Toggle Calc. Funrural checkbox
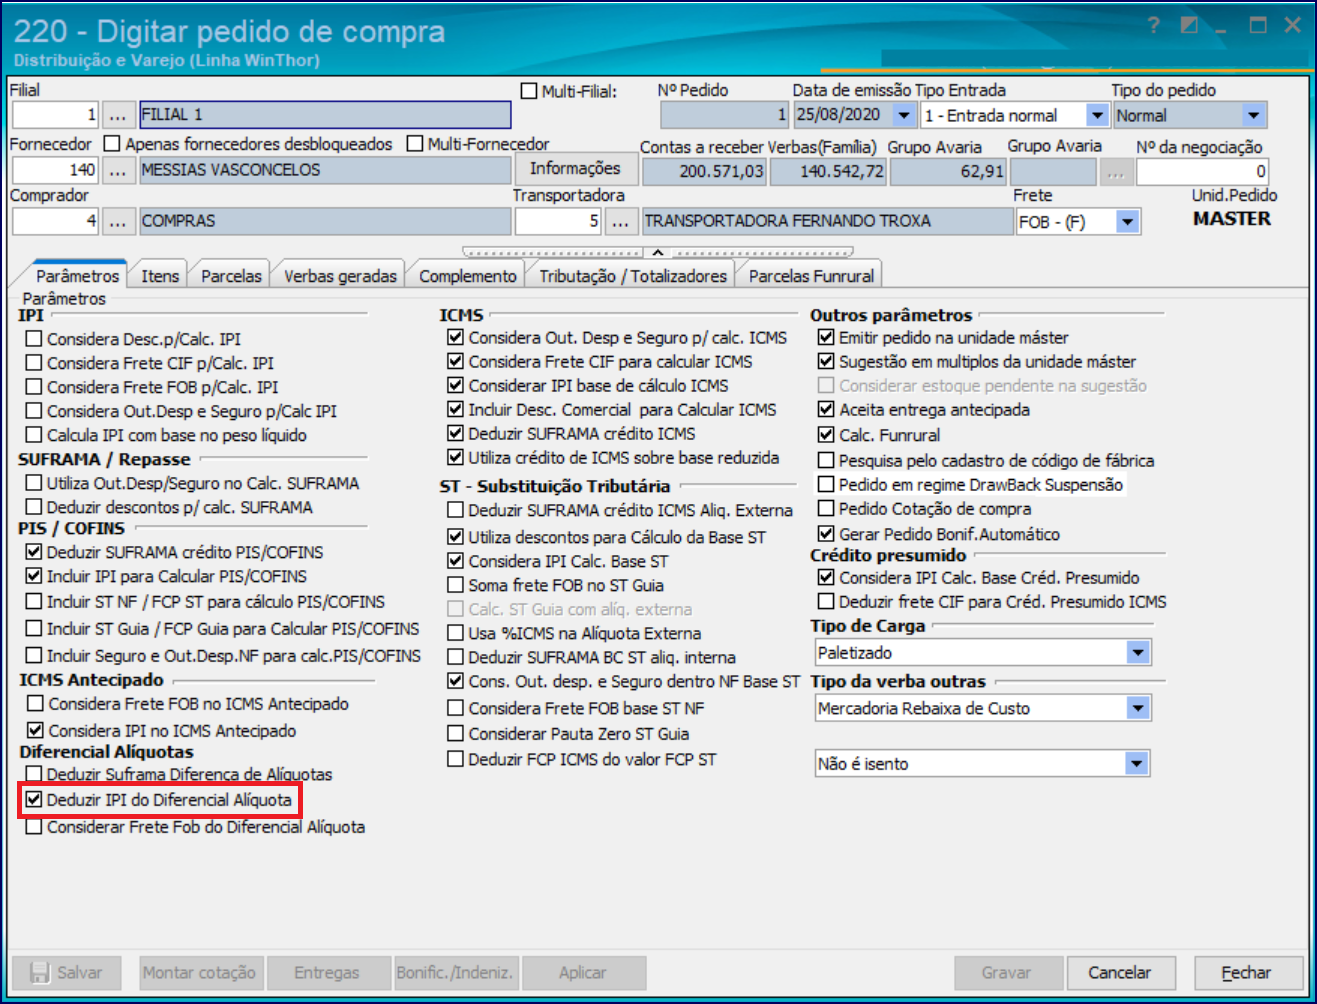The width and height of the screenshot is (1317, 1004). click(x=826, y=434)
